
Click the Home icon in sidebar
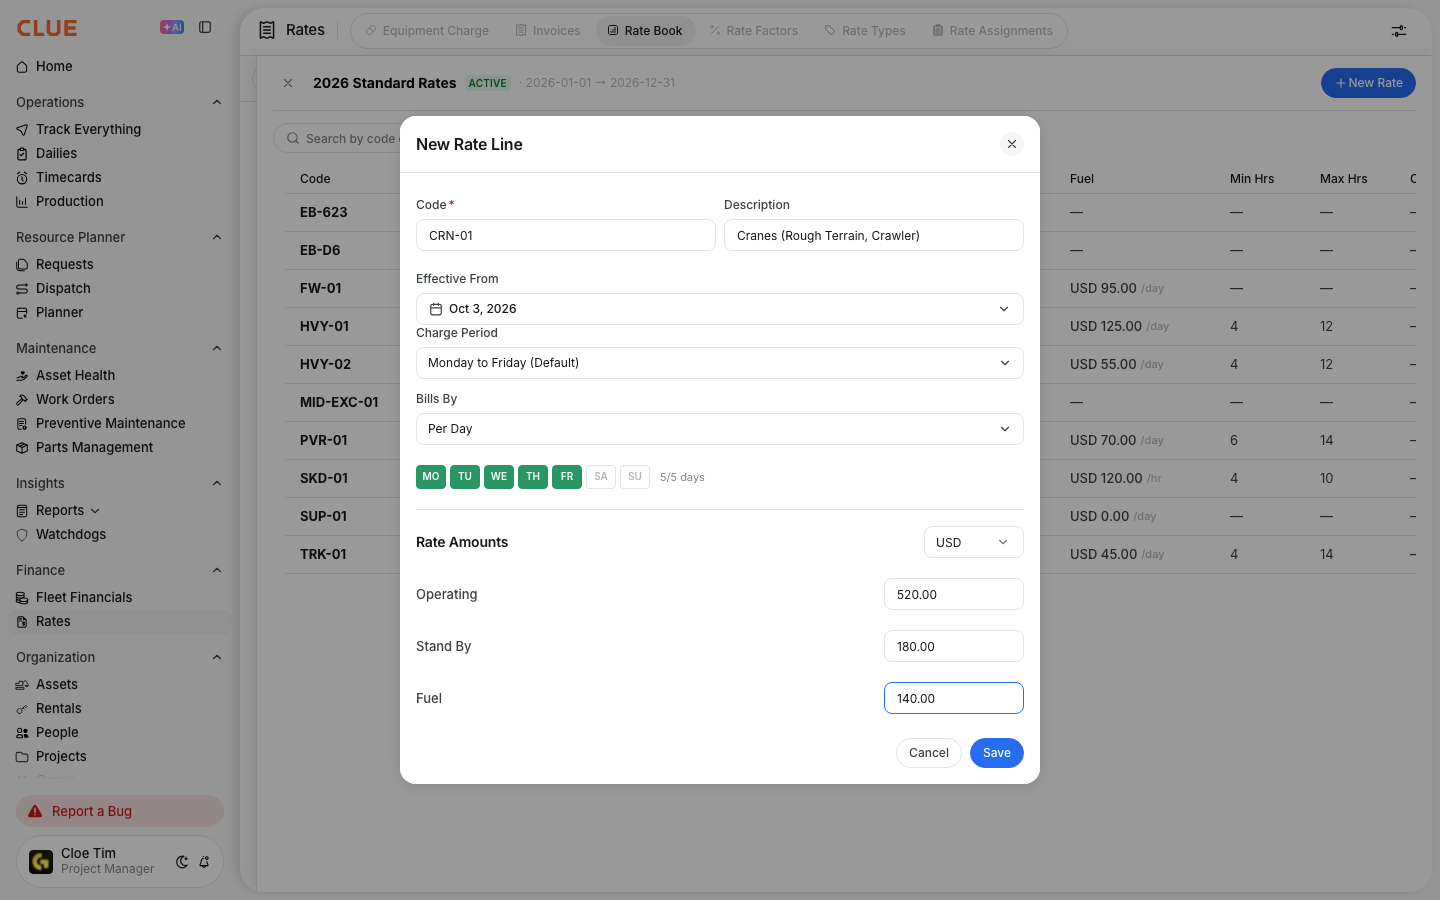22,67
